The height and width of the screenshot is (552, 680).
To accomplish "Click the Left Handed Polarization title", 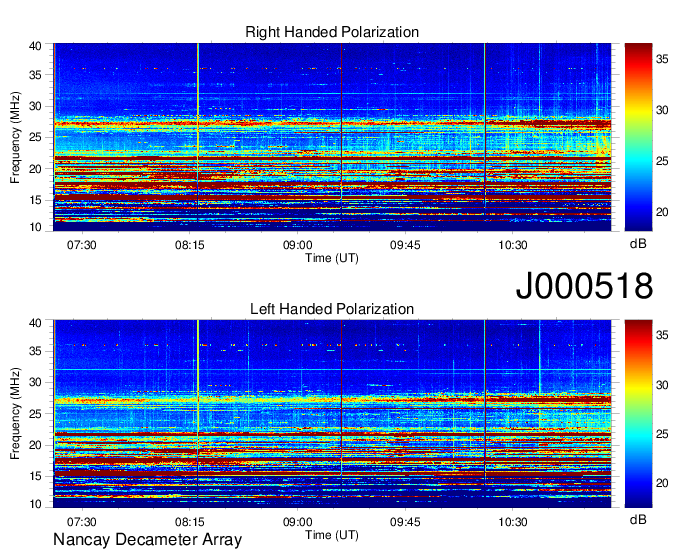I will [x=332, y=309].
